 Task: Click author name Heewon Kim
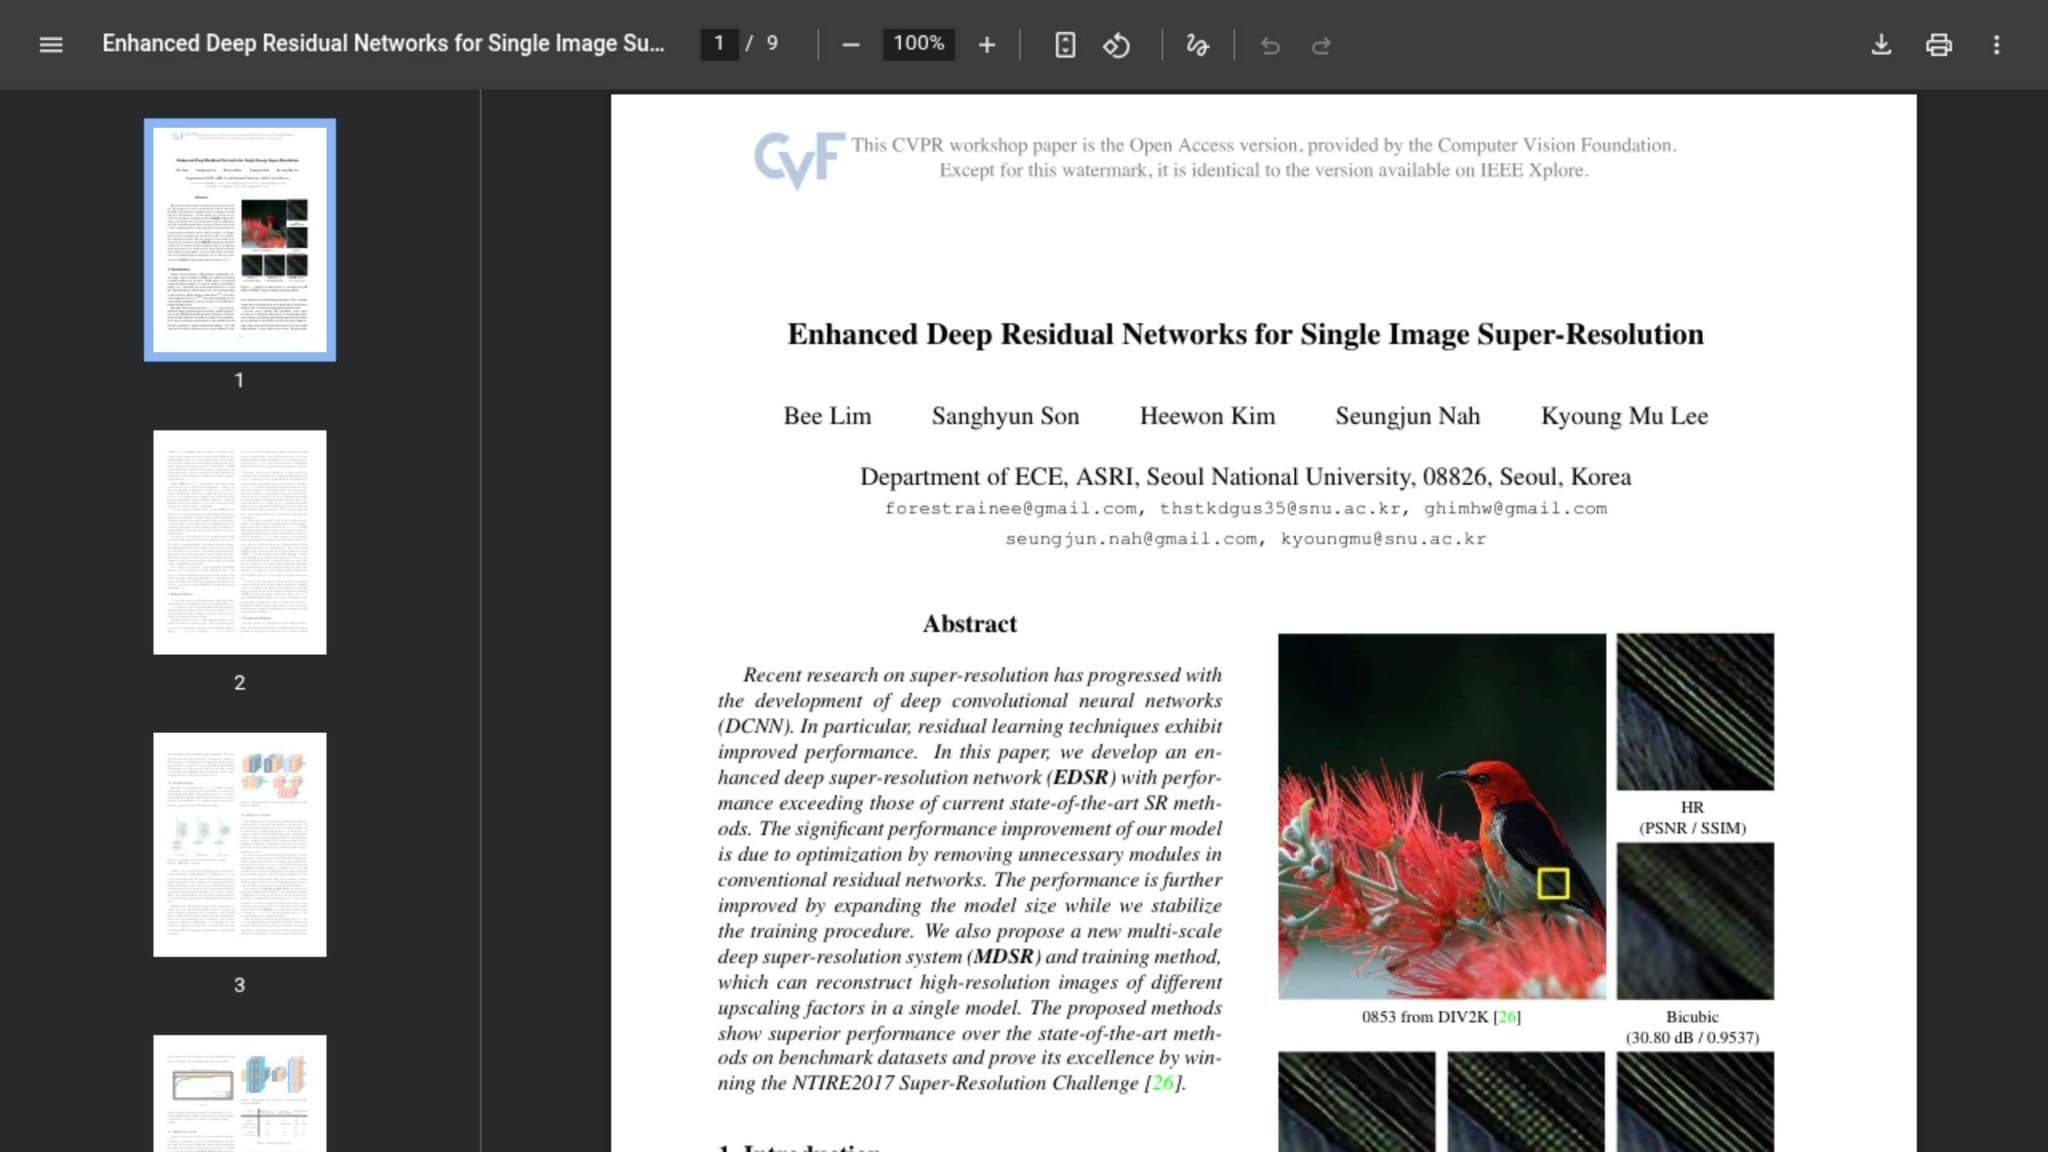point(1207,416)
